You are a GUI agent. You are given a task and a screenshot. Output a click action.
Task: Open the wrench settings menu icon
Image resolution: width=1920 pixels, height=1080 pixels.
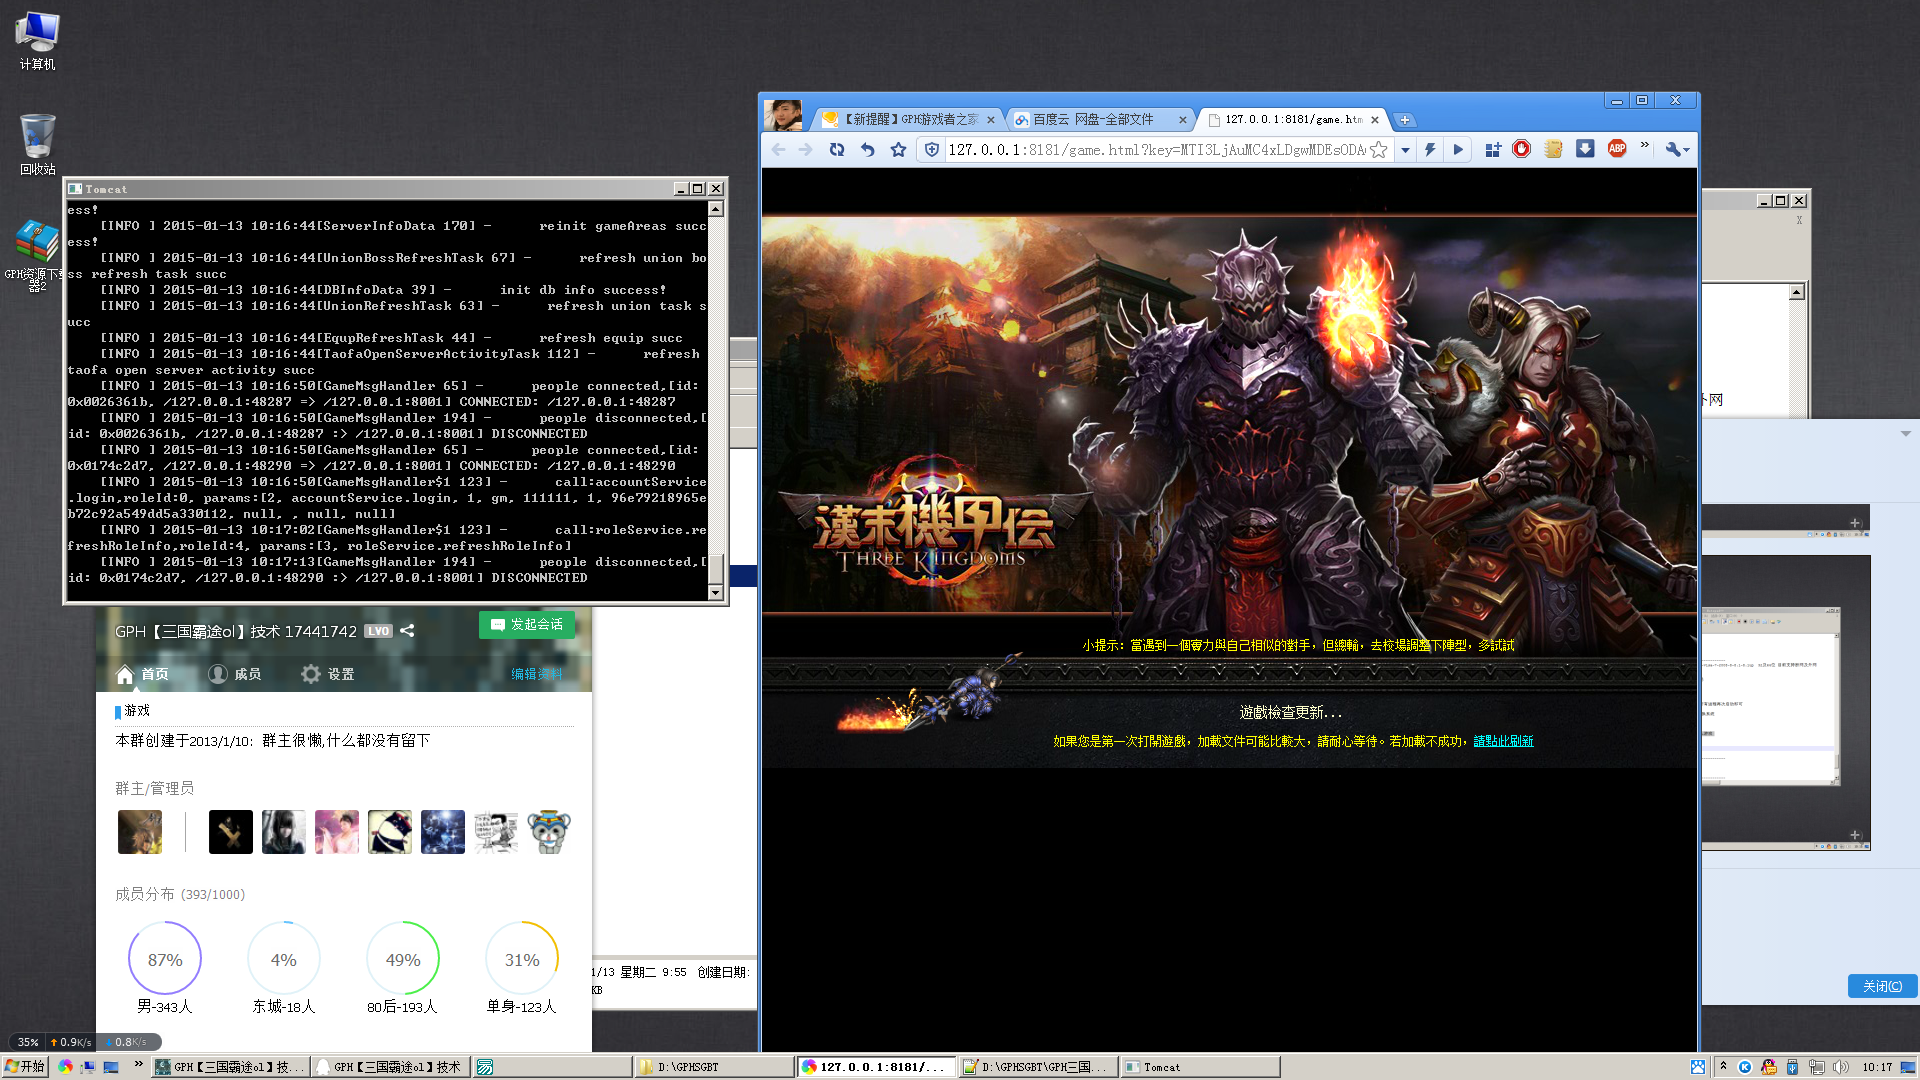click(1676, 150)
